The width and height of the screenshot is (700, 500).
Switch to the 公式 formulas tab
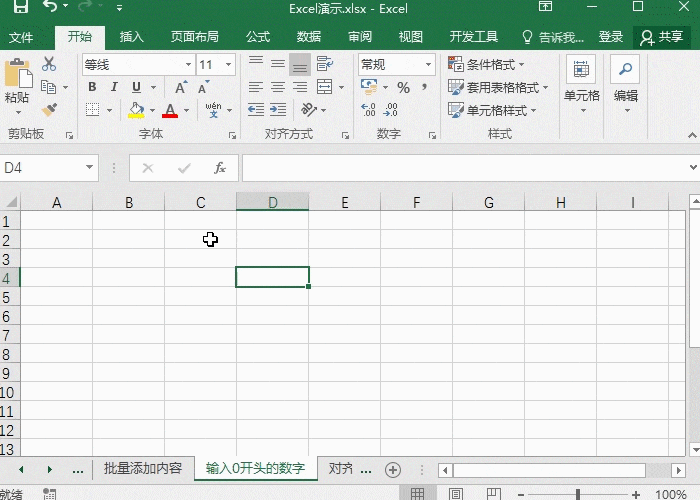(x=258, y=37)
